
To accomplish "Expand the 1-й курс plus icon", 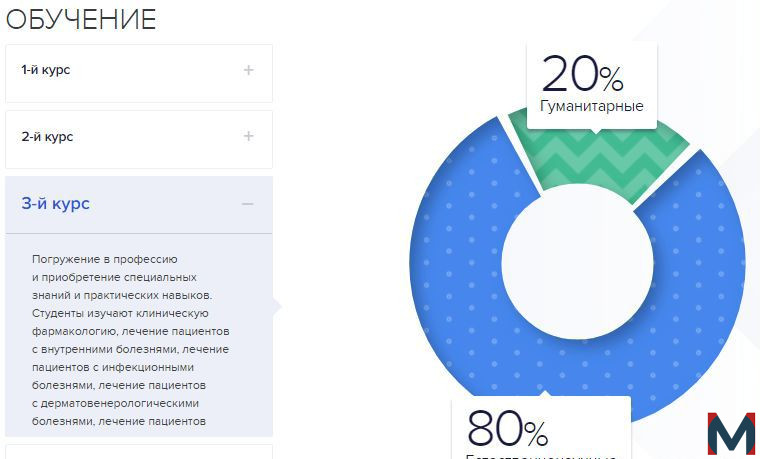I will (x=248, y=70).
